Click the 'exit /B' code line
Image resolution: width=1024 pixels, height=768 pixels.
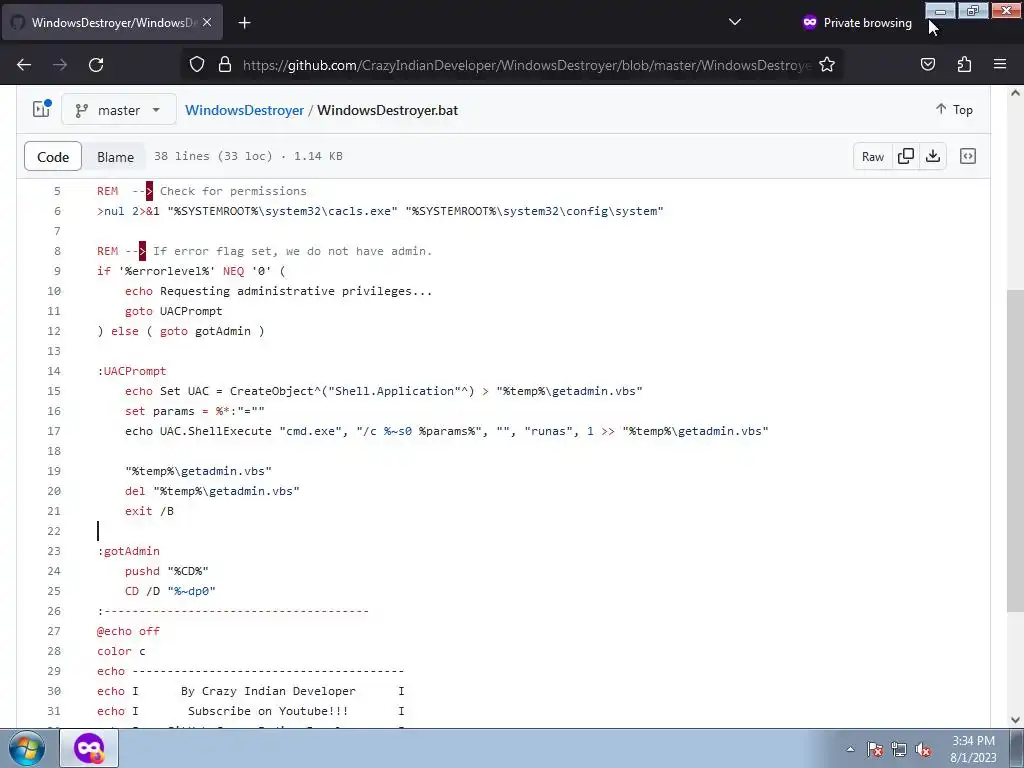150,511
